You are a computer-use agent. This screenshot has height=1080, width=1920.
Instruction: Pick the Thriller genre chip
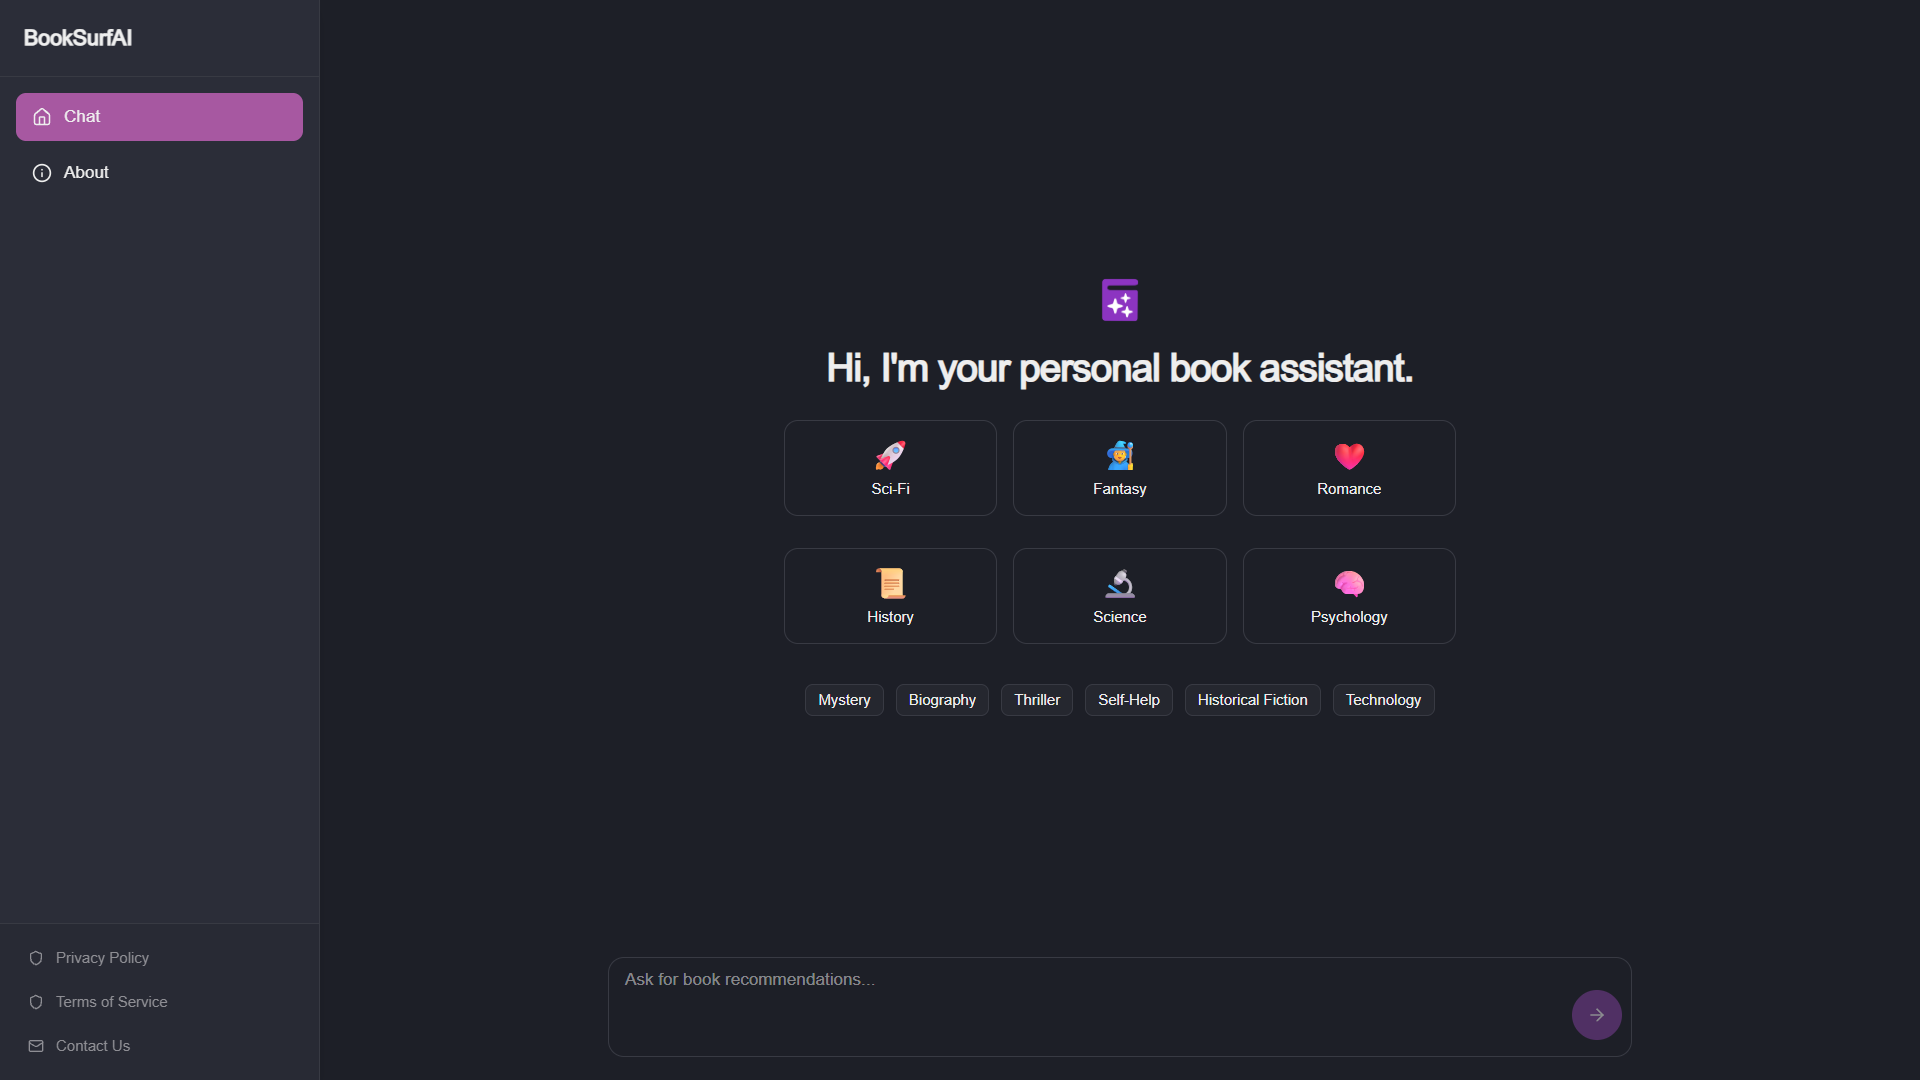click(1037, 700)
